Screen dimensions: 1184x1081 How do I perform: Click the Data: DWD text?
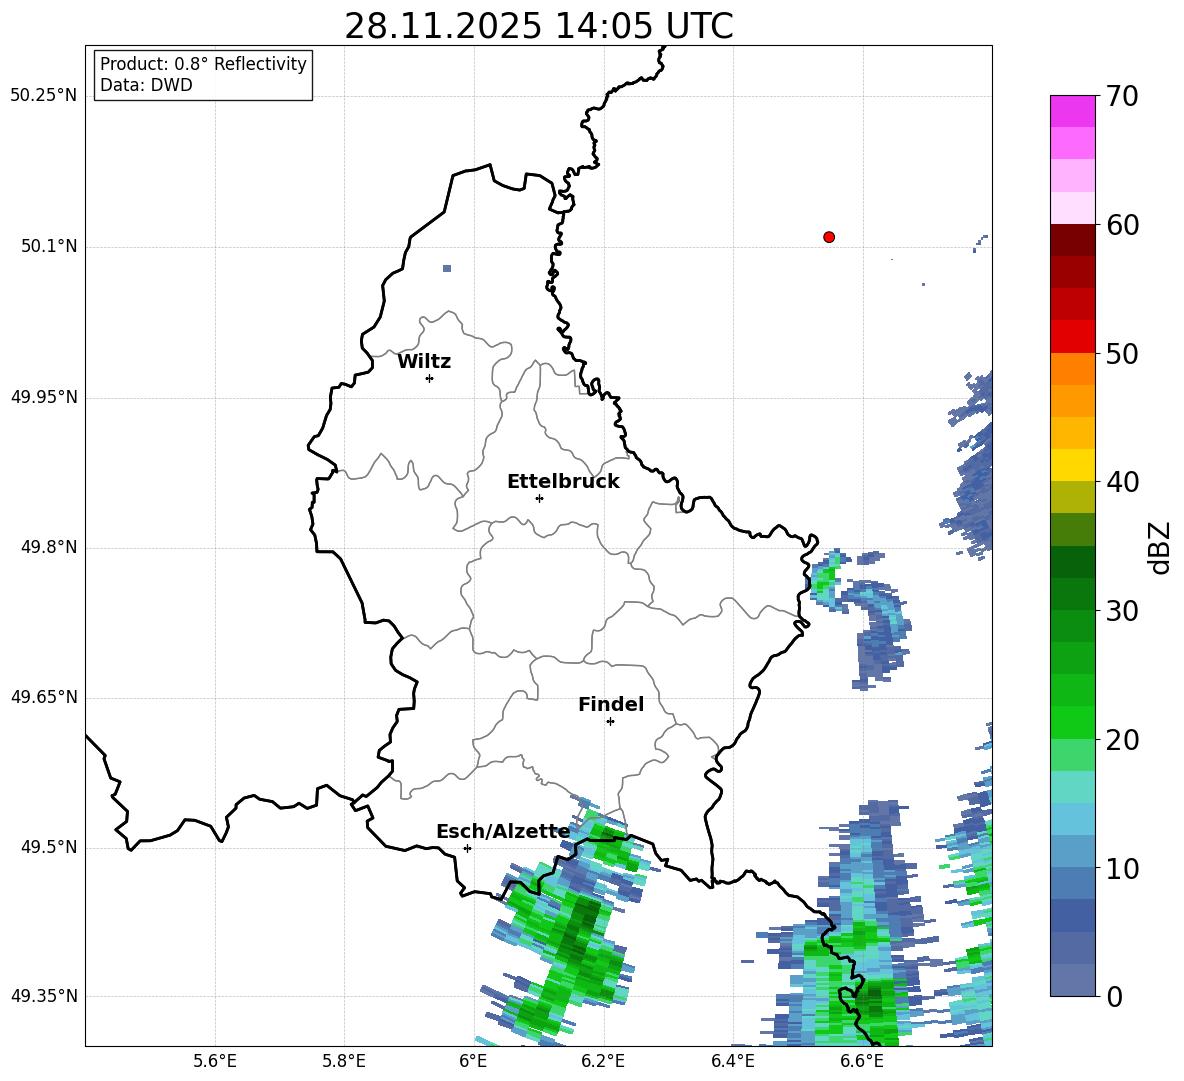(146, 85)
